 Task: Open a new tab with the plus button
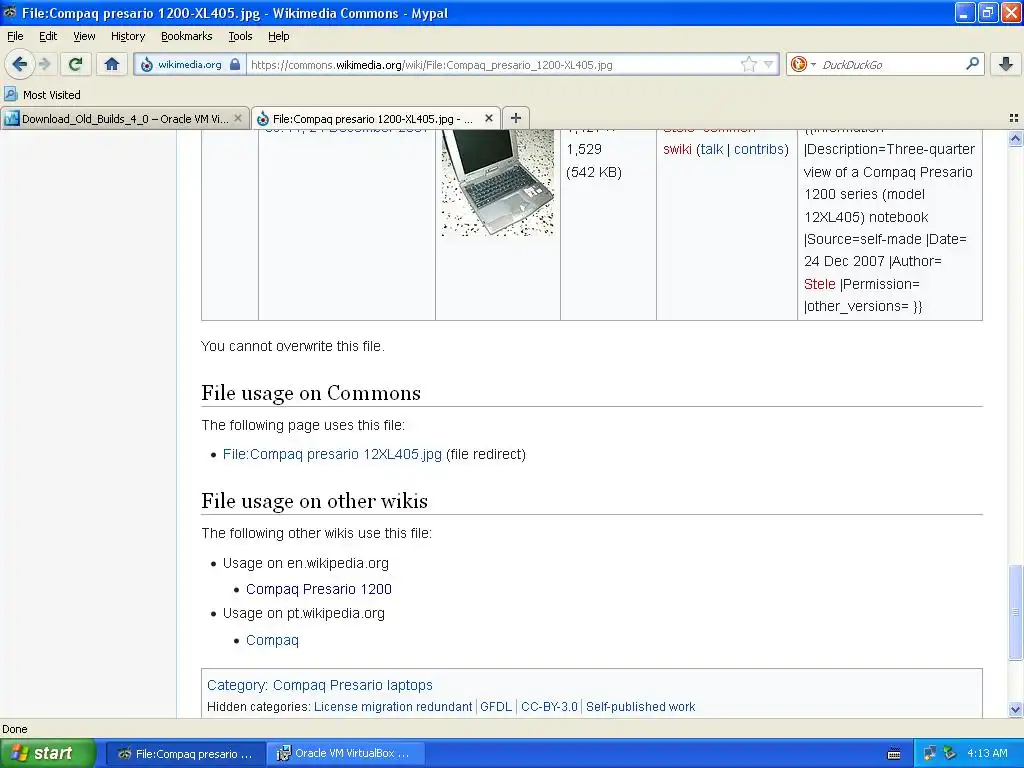coord(516,118)
